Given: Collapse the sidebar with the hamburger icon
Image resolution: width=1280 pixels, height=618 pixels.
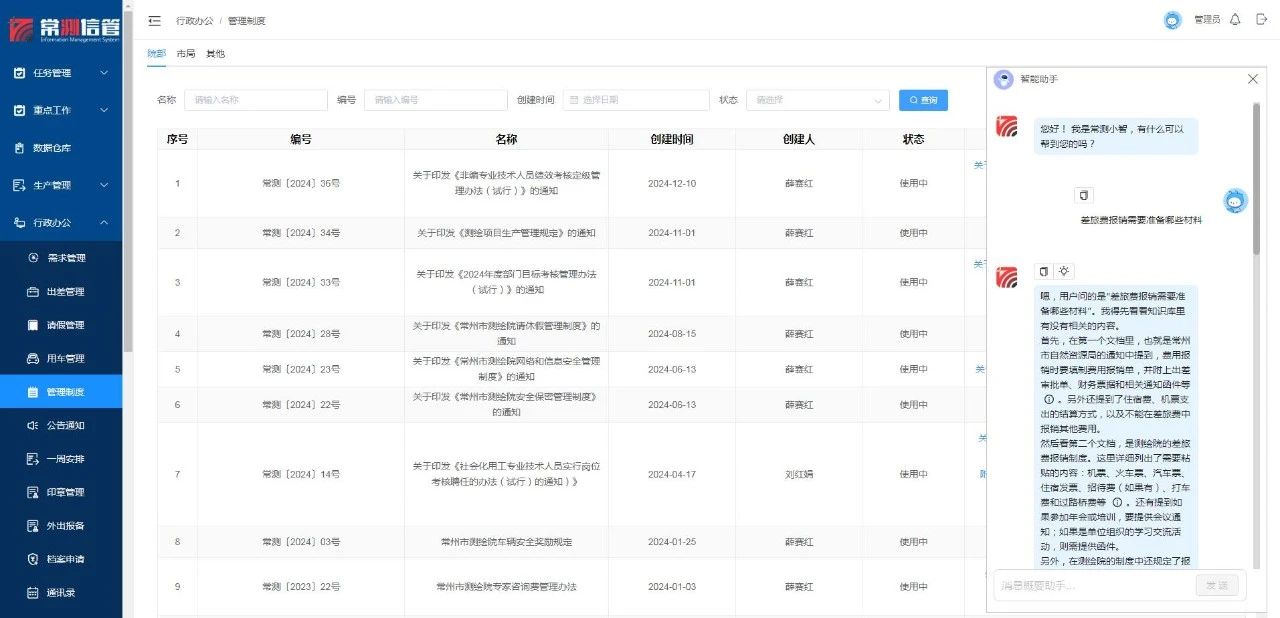Looking at the screenshot, I should click(x=154, y=20).
